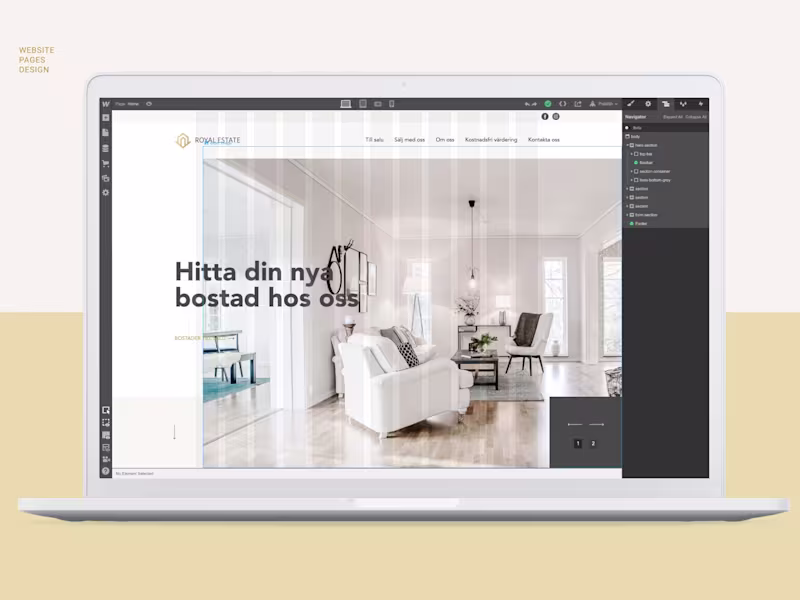Click Expand All in the Navigator
The width and height of the screenshot is (800, 600).
pos(674,117)
